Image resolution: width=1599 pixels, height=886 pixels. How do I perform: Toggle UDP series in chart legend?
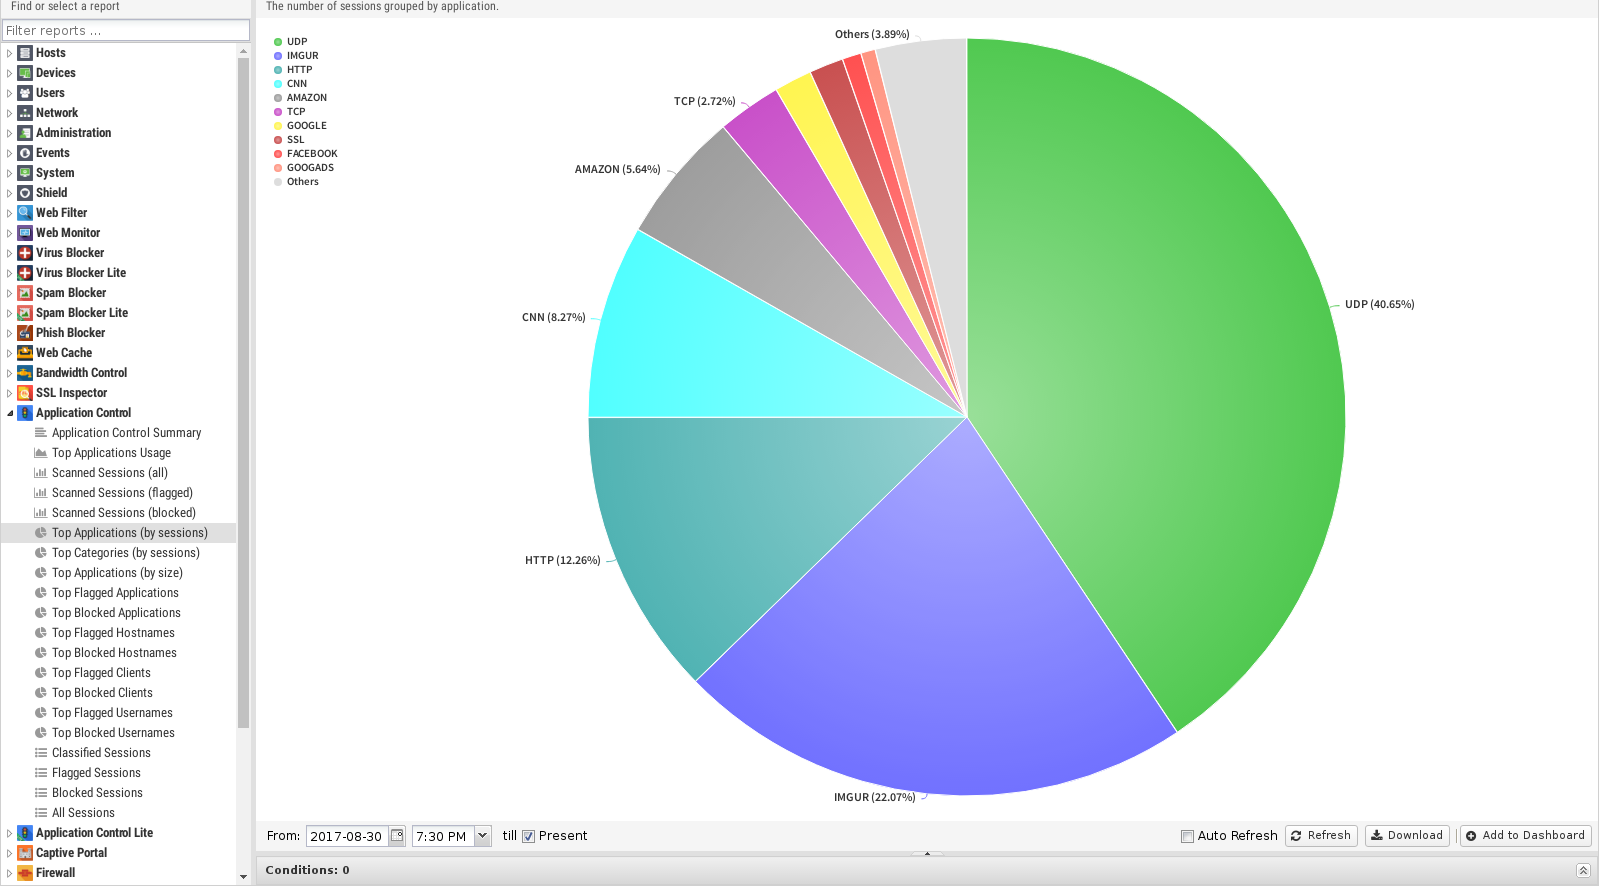click(291, 42)
